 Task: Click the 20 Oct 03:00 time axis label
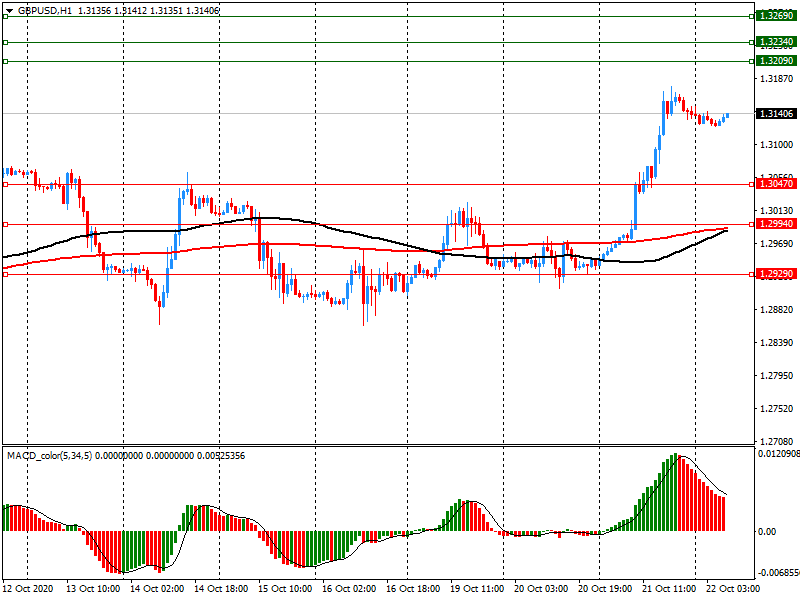tap(541, 588)
